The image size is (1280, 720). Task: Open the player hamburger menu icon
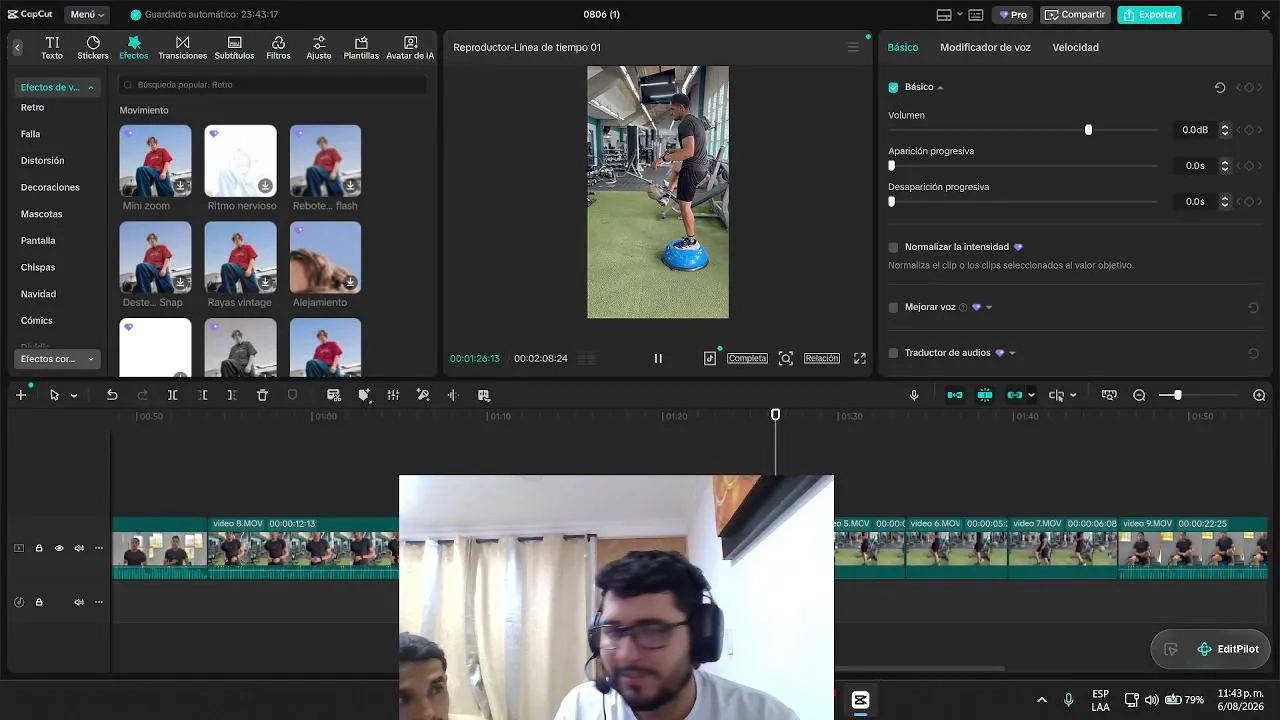tap(853, 47)
